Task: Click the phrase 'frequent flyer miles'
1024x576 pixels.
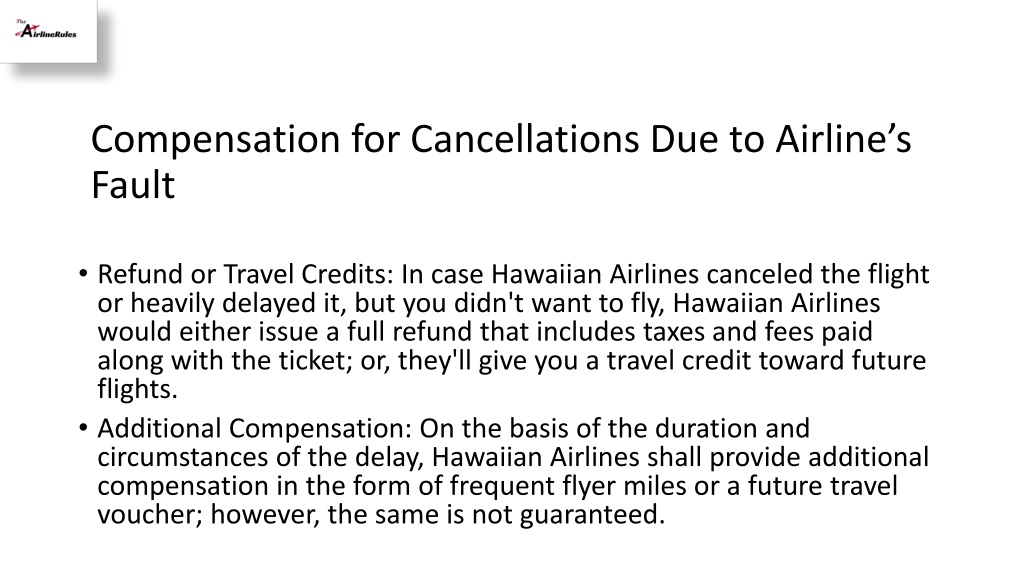Action: (568, 487)
